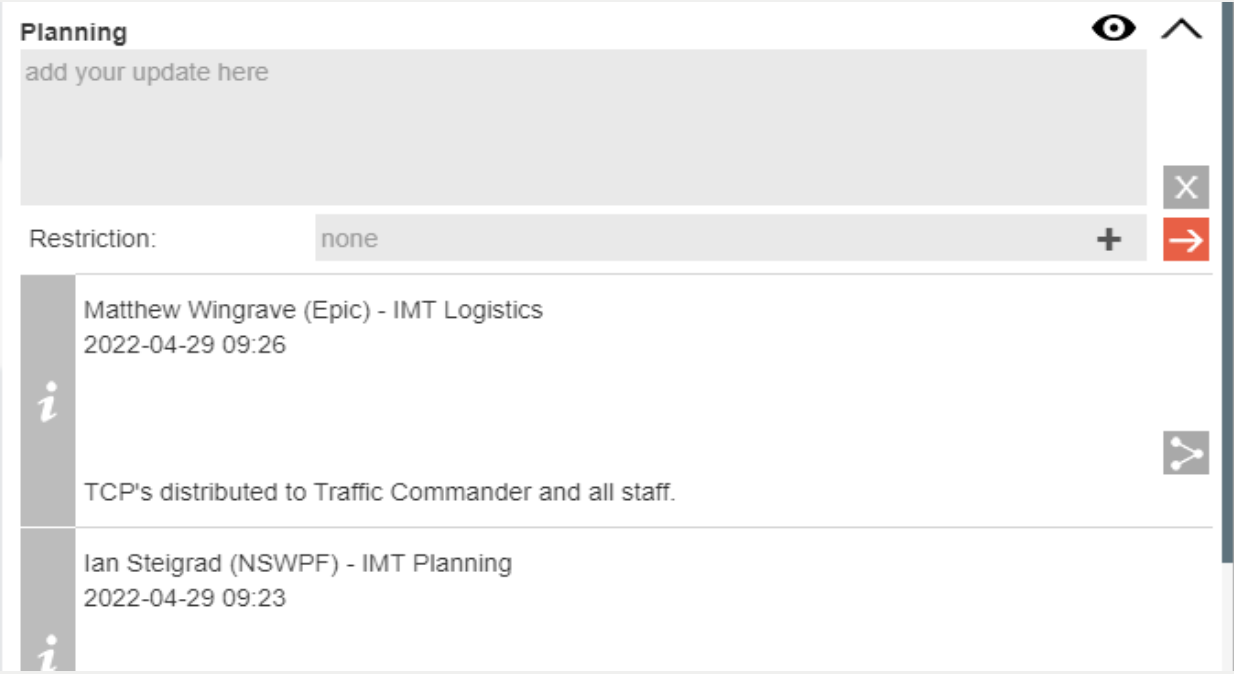Open the Restriction 'none' field
This screenshot has height=674, width=1234.
tap(700, 239)
